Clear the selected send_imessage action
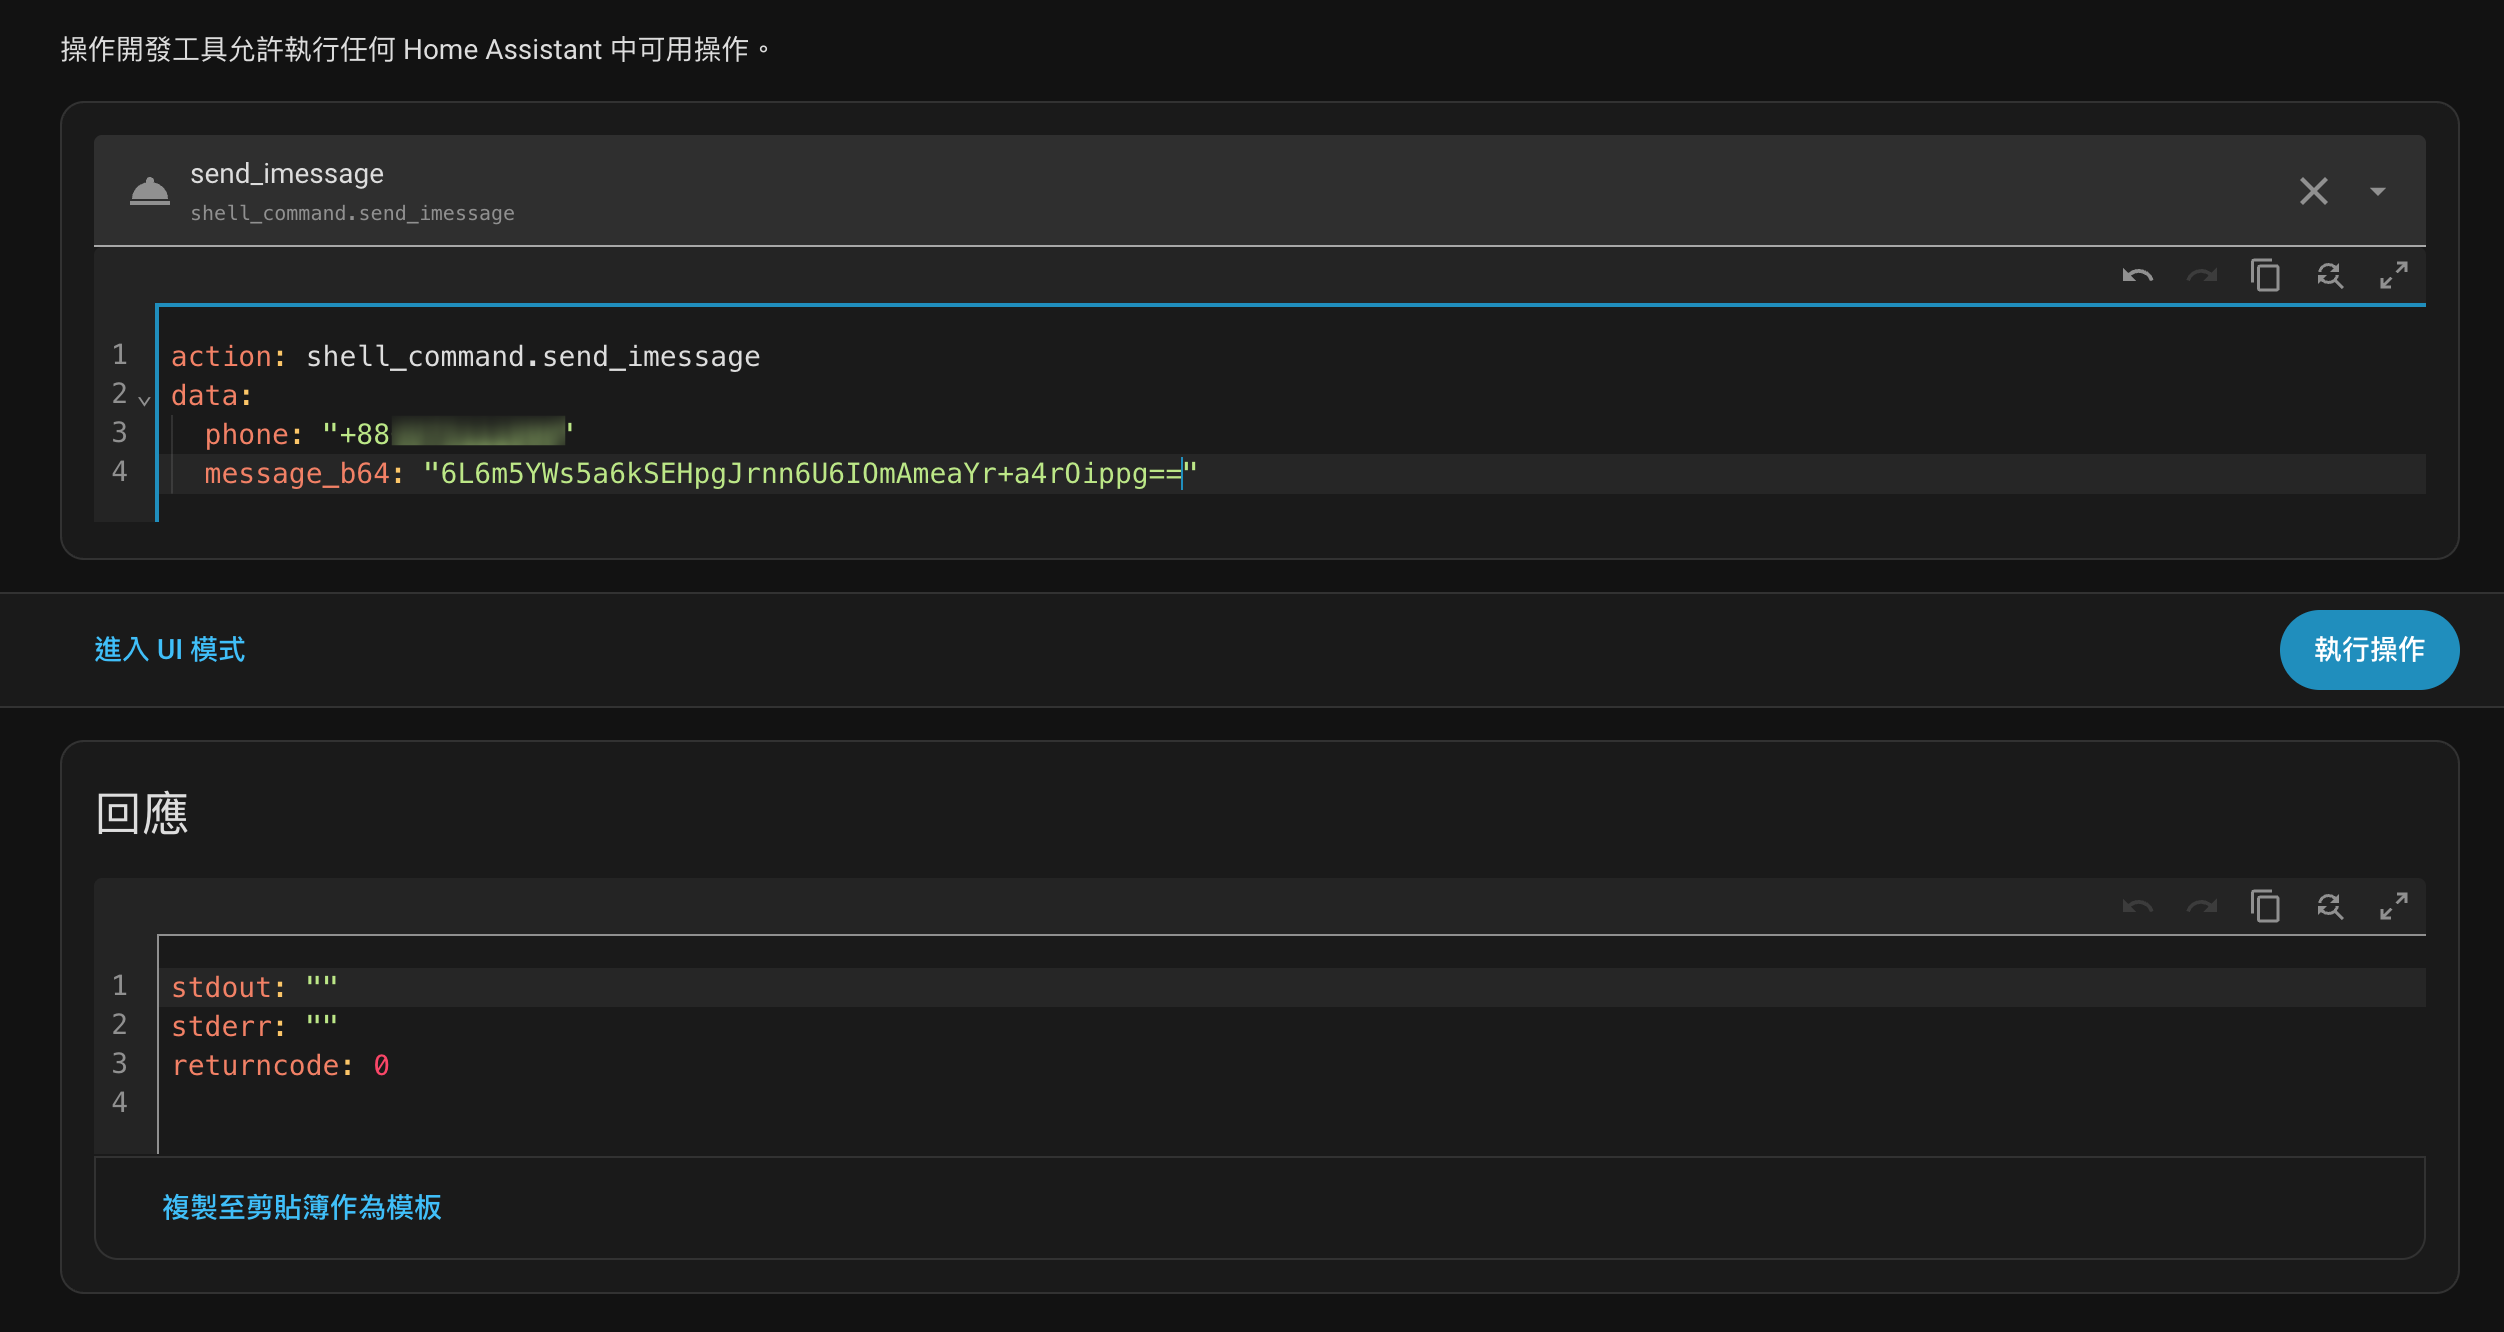 (x=2313, y=191)
